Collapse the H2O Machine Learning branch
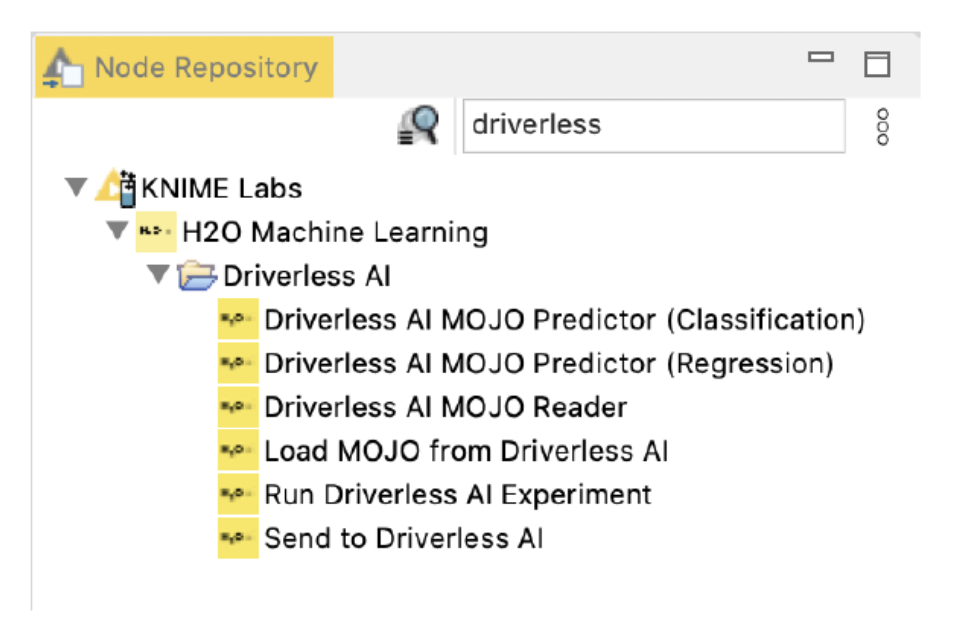Viewport: 970px width, 642px height. coord(117,232)
